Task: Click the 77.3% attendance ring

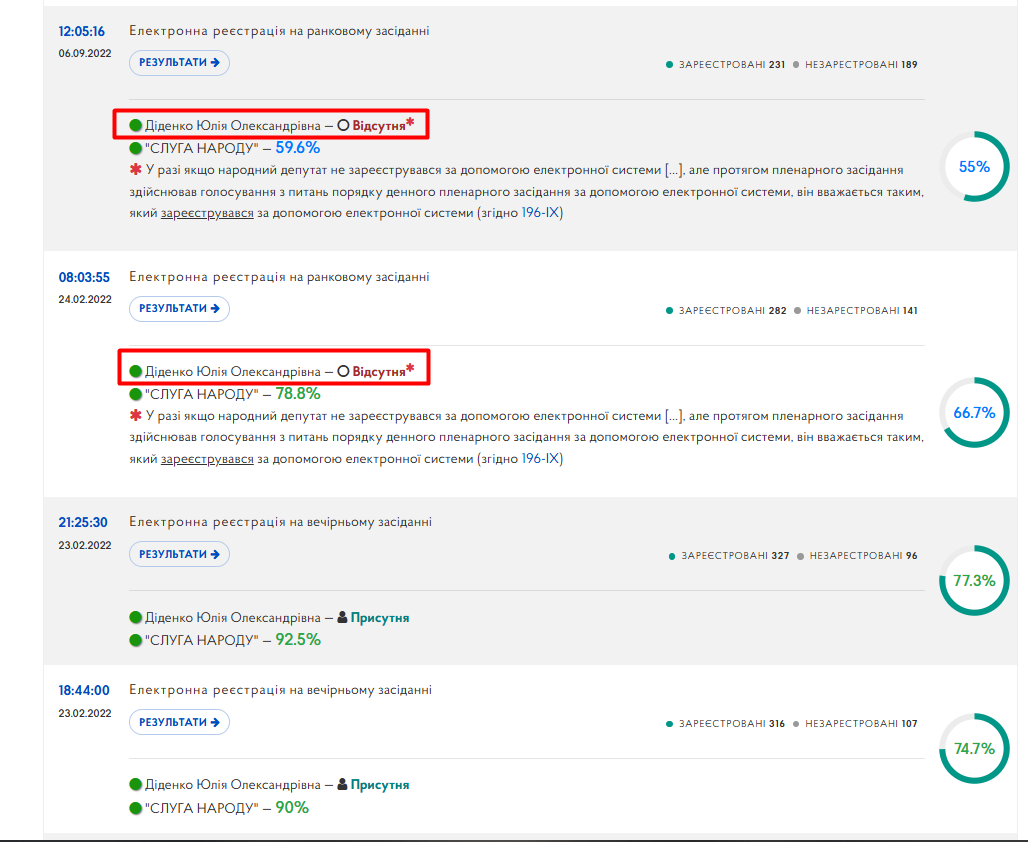Action: [974, 580]
